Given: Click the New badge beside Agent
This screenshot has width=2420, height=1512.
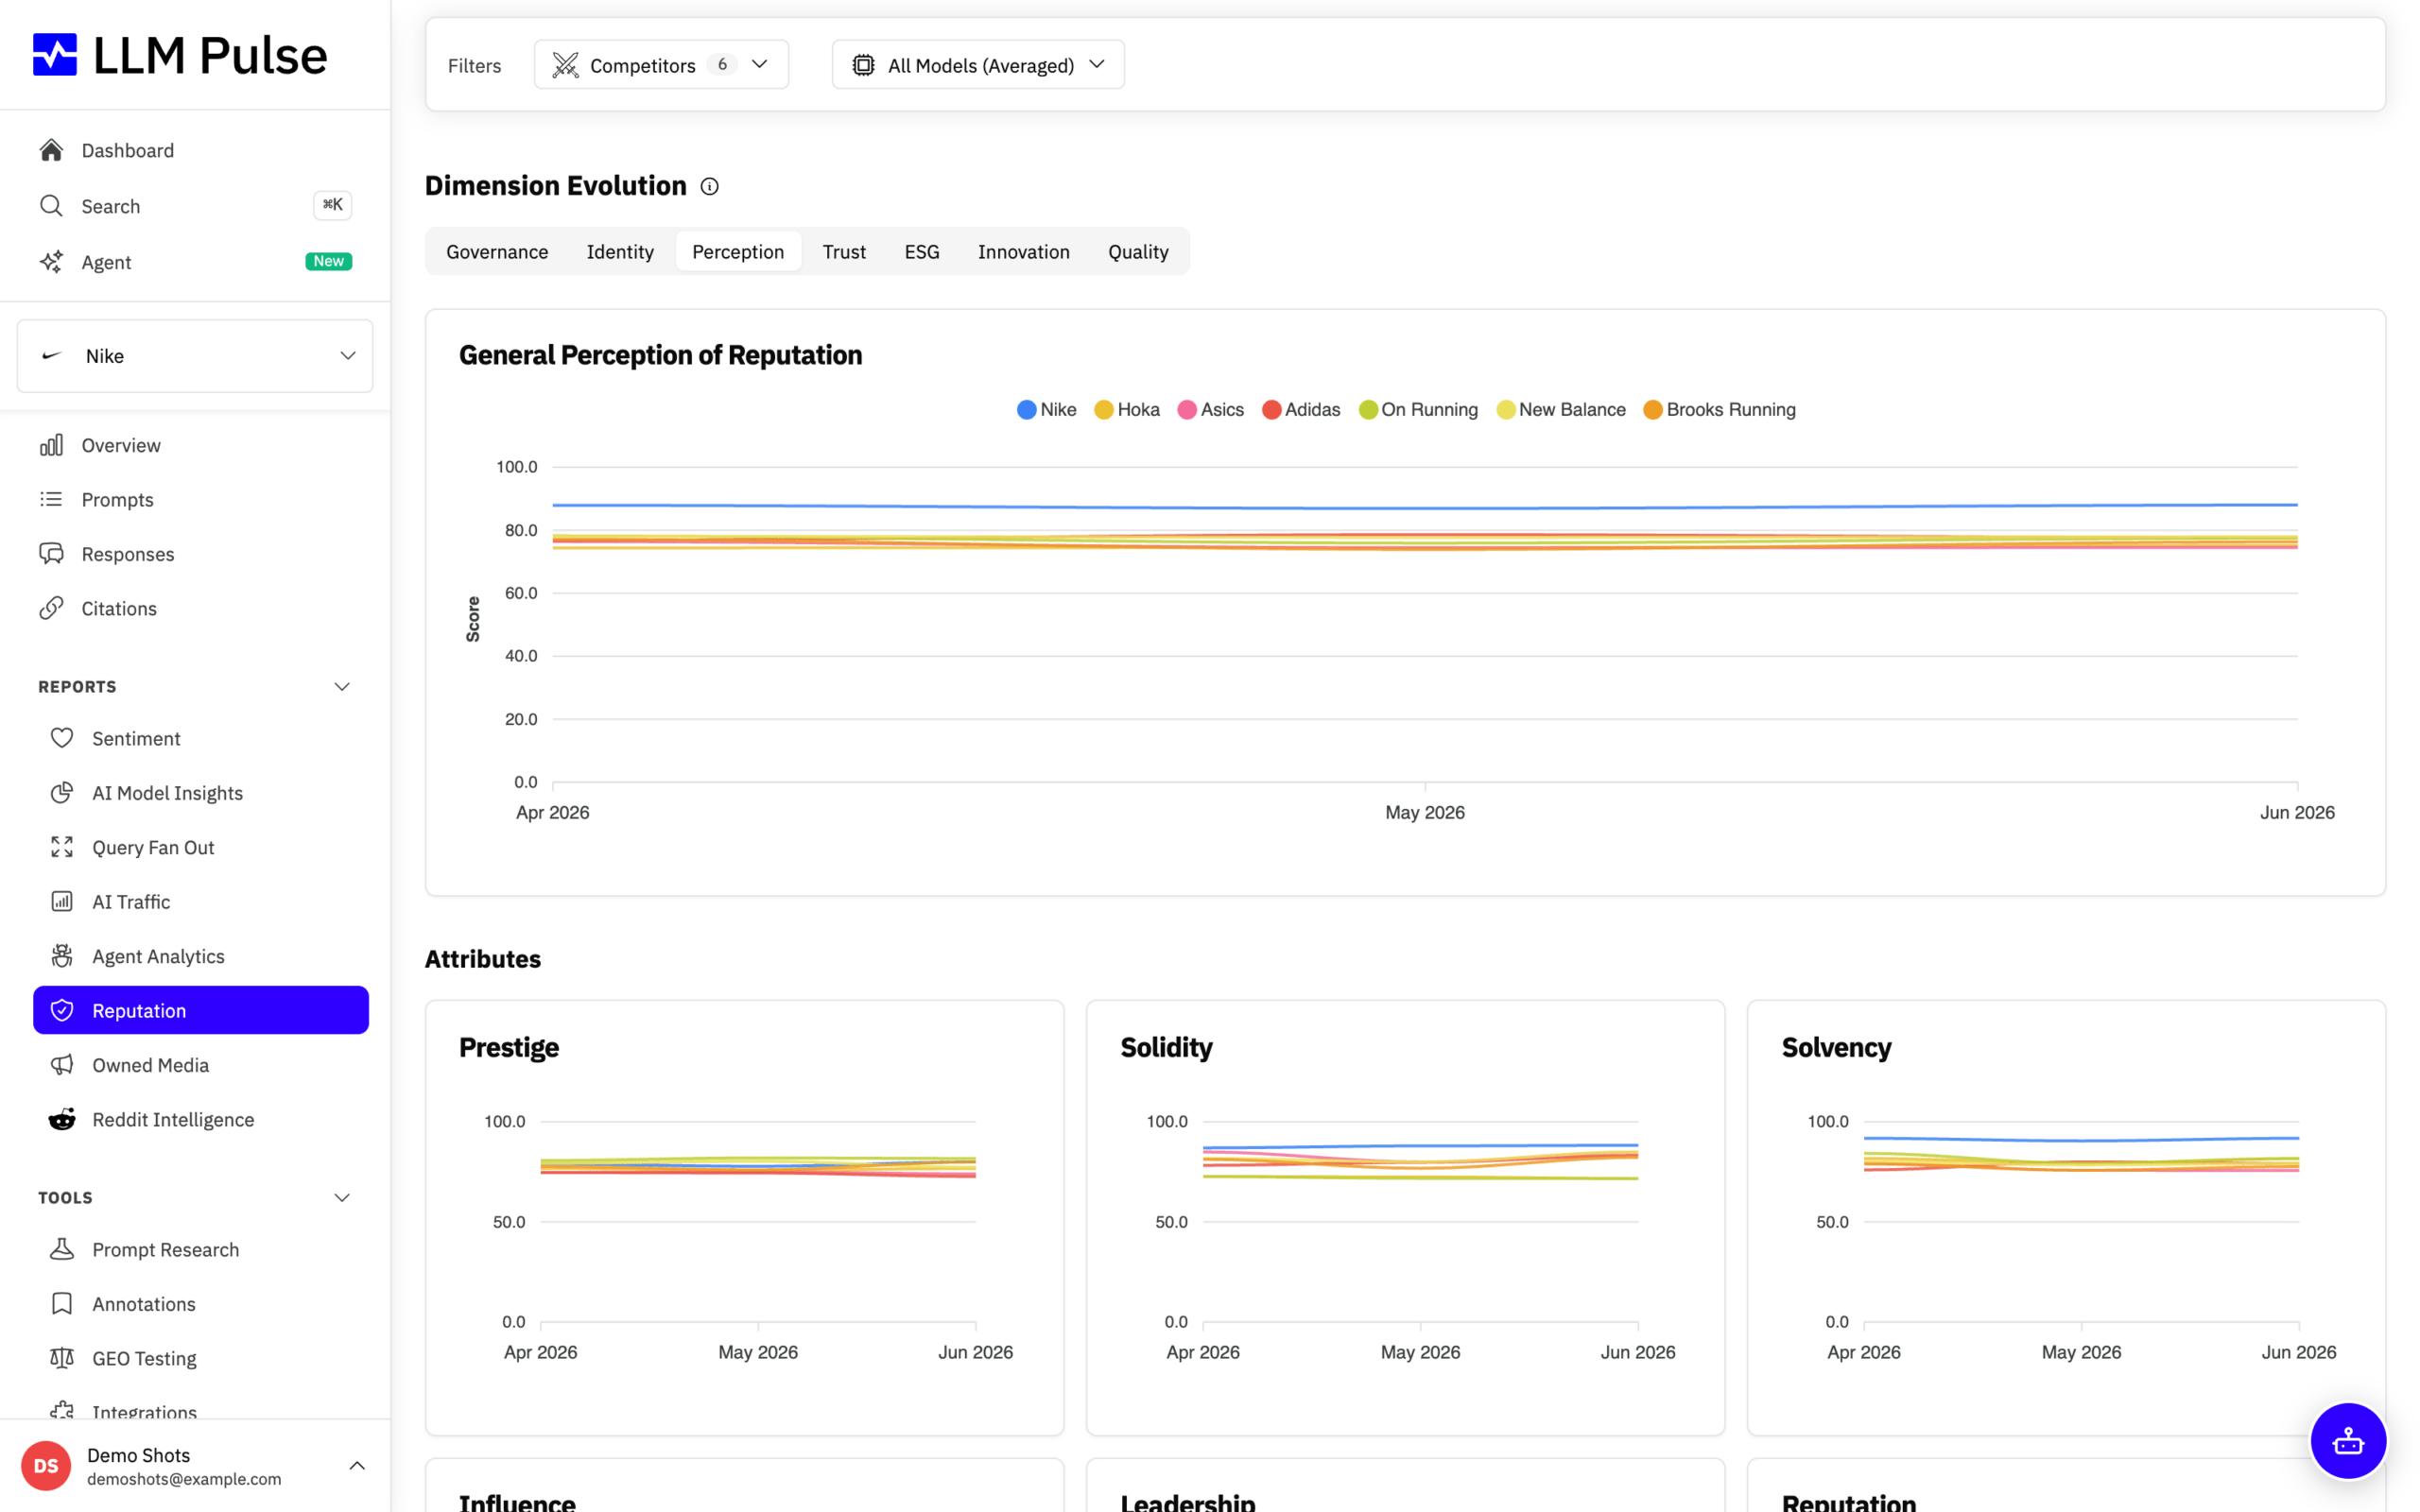Looking at the screenshot, I should [x=328, y=262].
